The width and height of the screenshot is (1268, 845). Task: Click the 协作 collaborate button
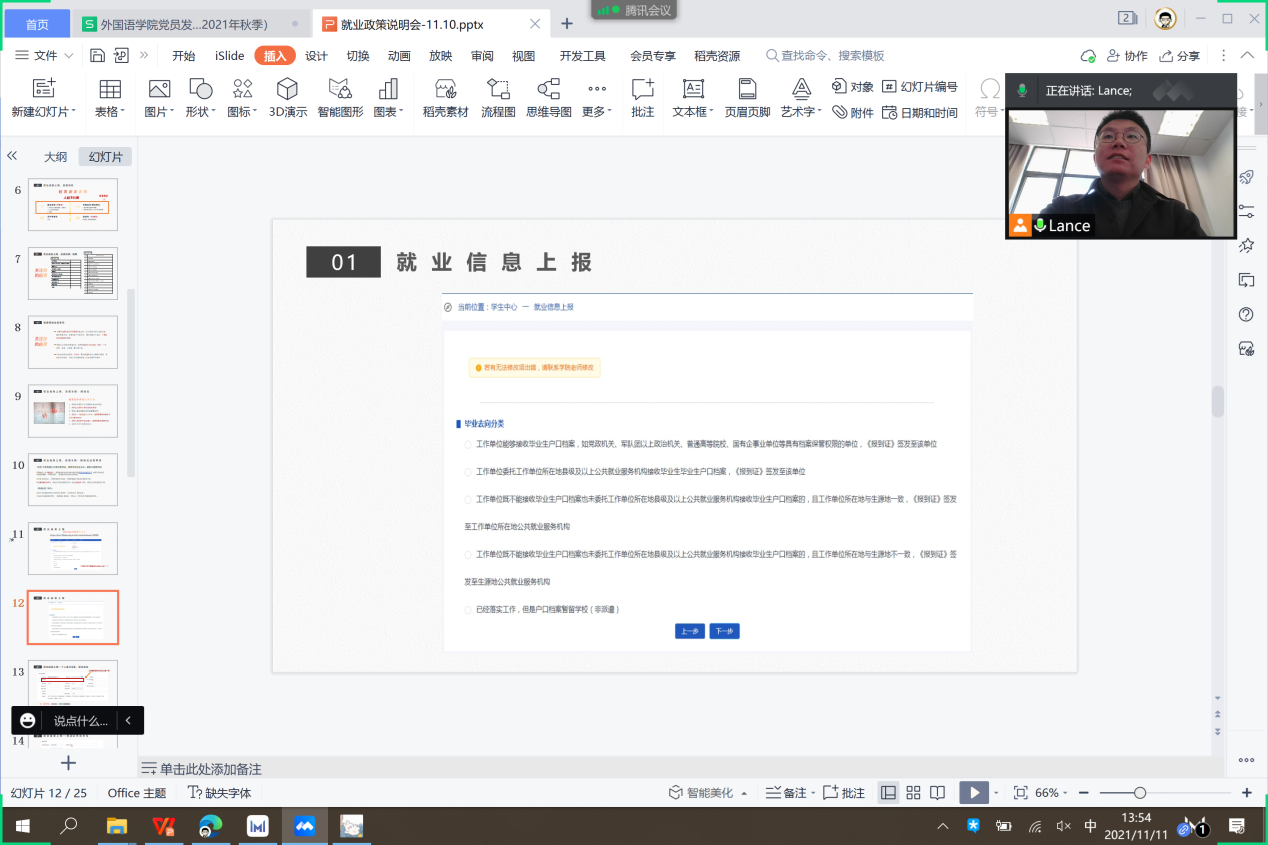[x=1126, y=56]
